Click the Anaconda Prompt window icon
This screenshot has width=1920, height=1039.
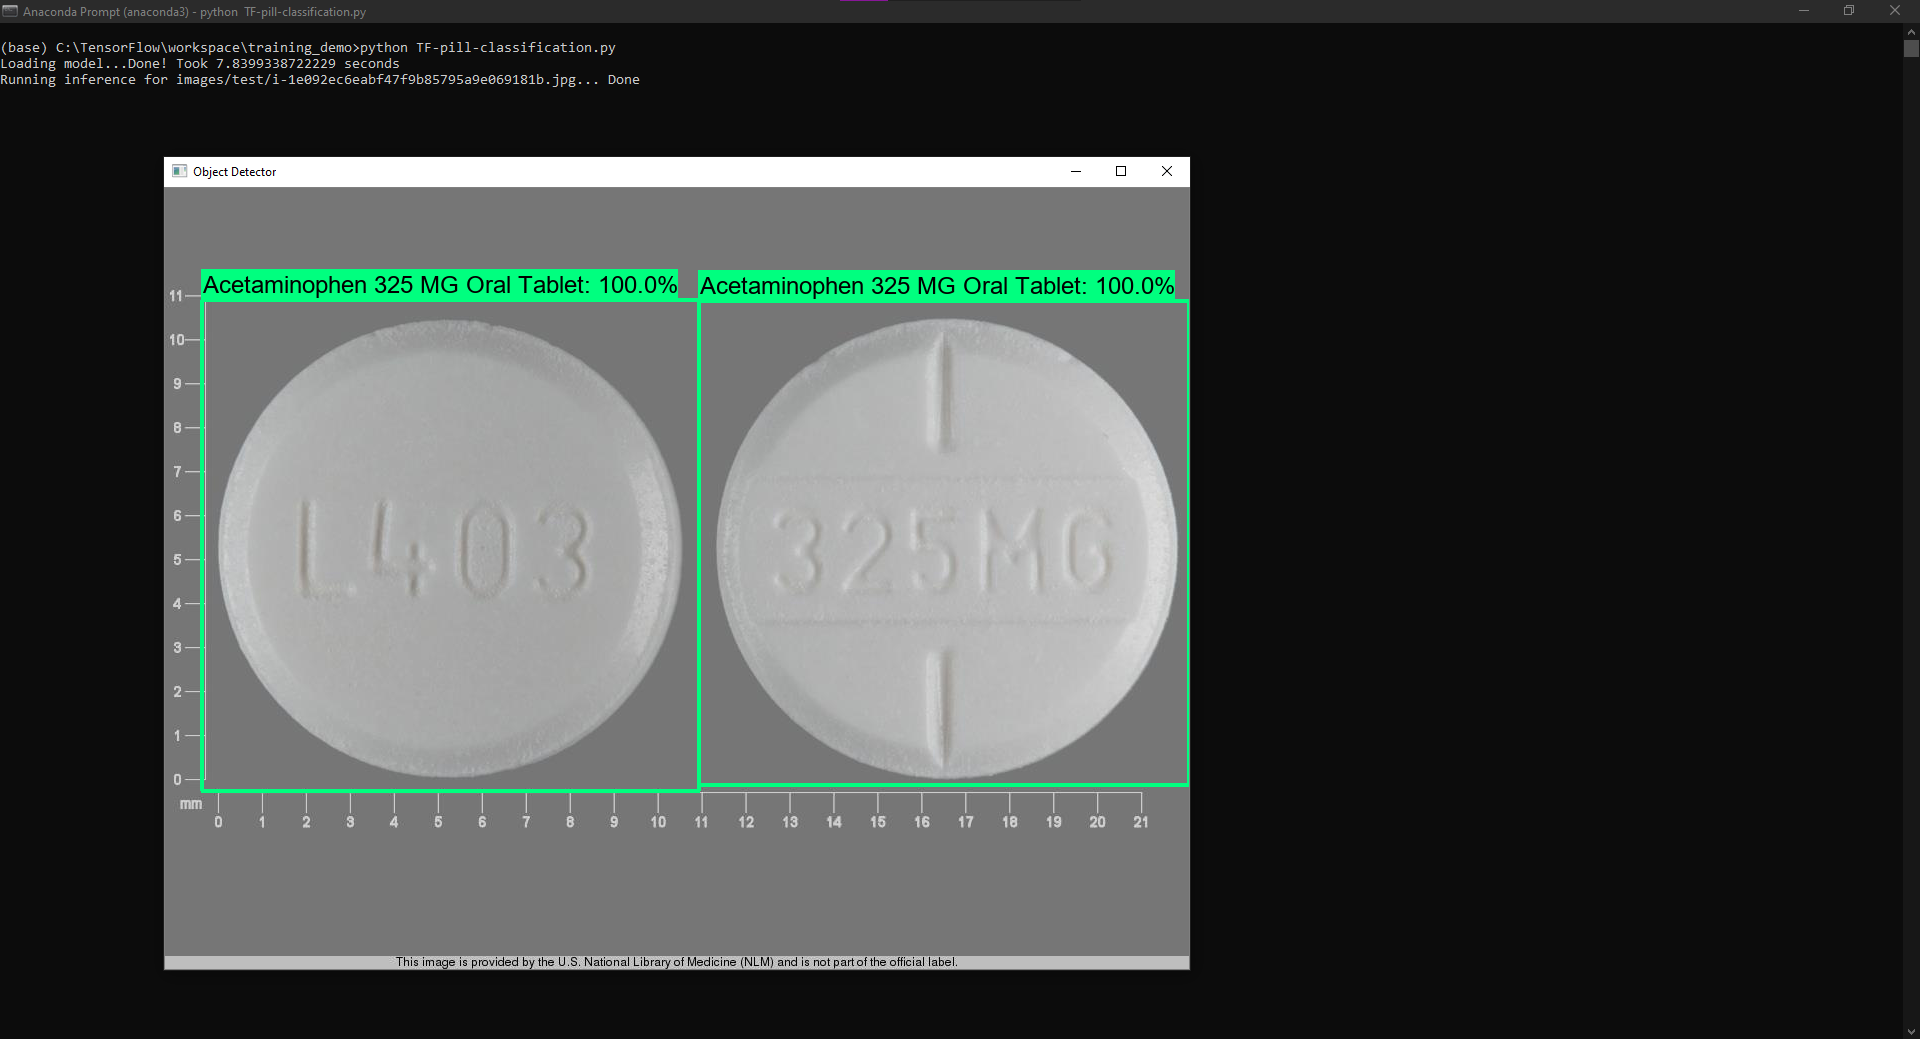10,11
